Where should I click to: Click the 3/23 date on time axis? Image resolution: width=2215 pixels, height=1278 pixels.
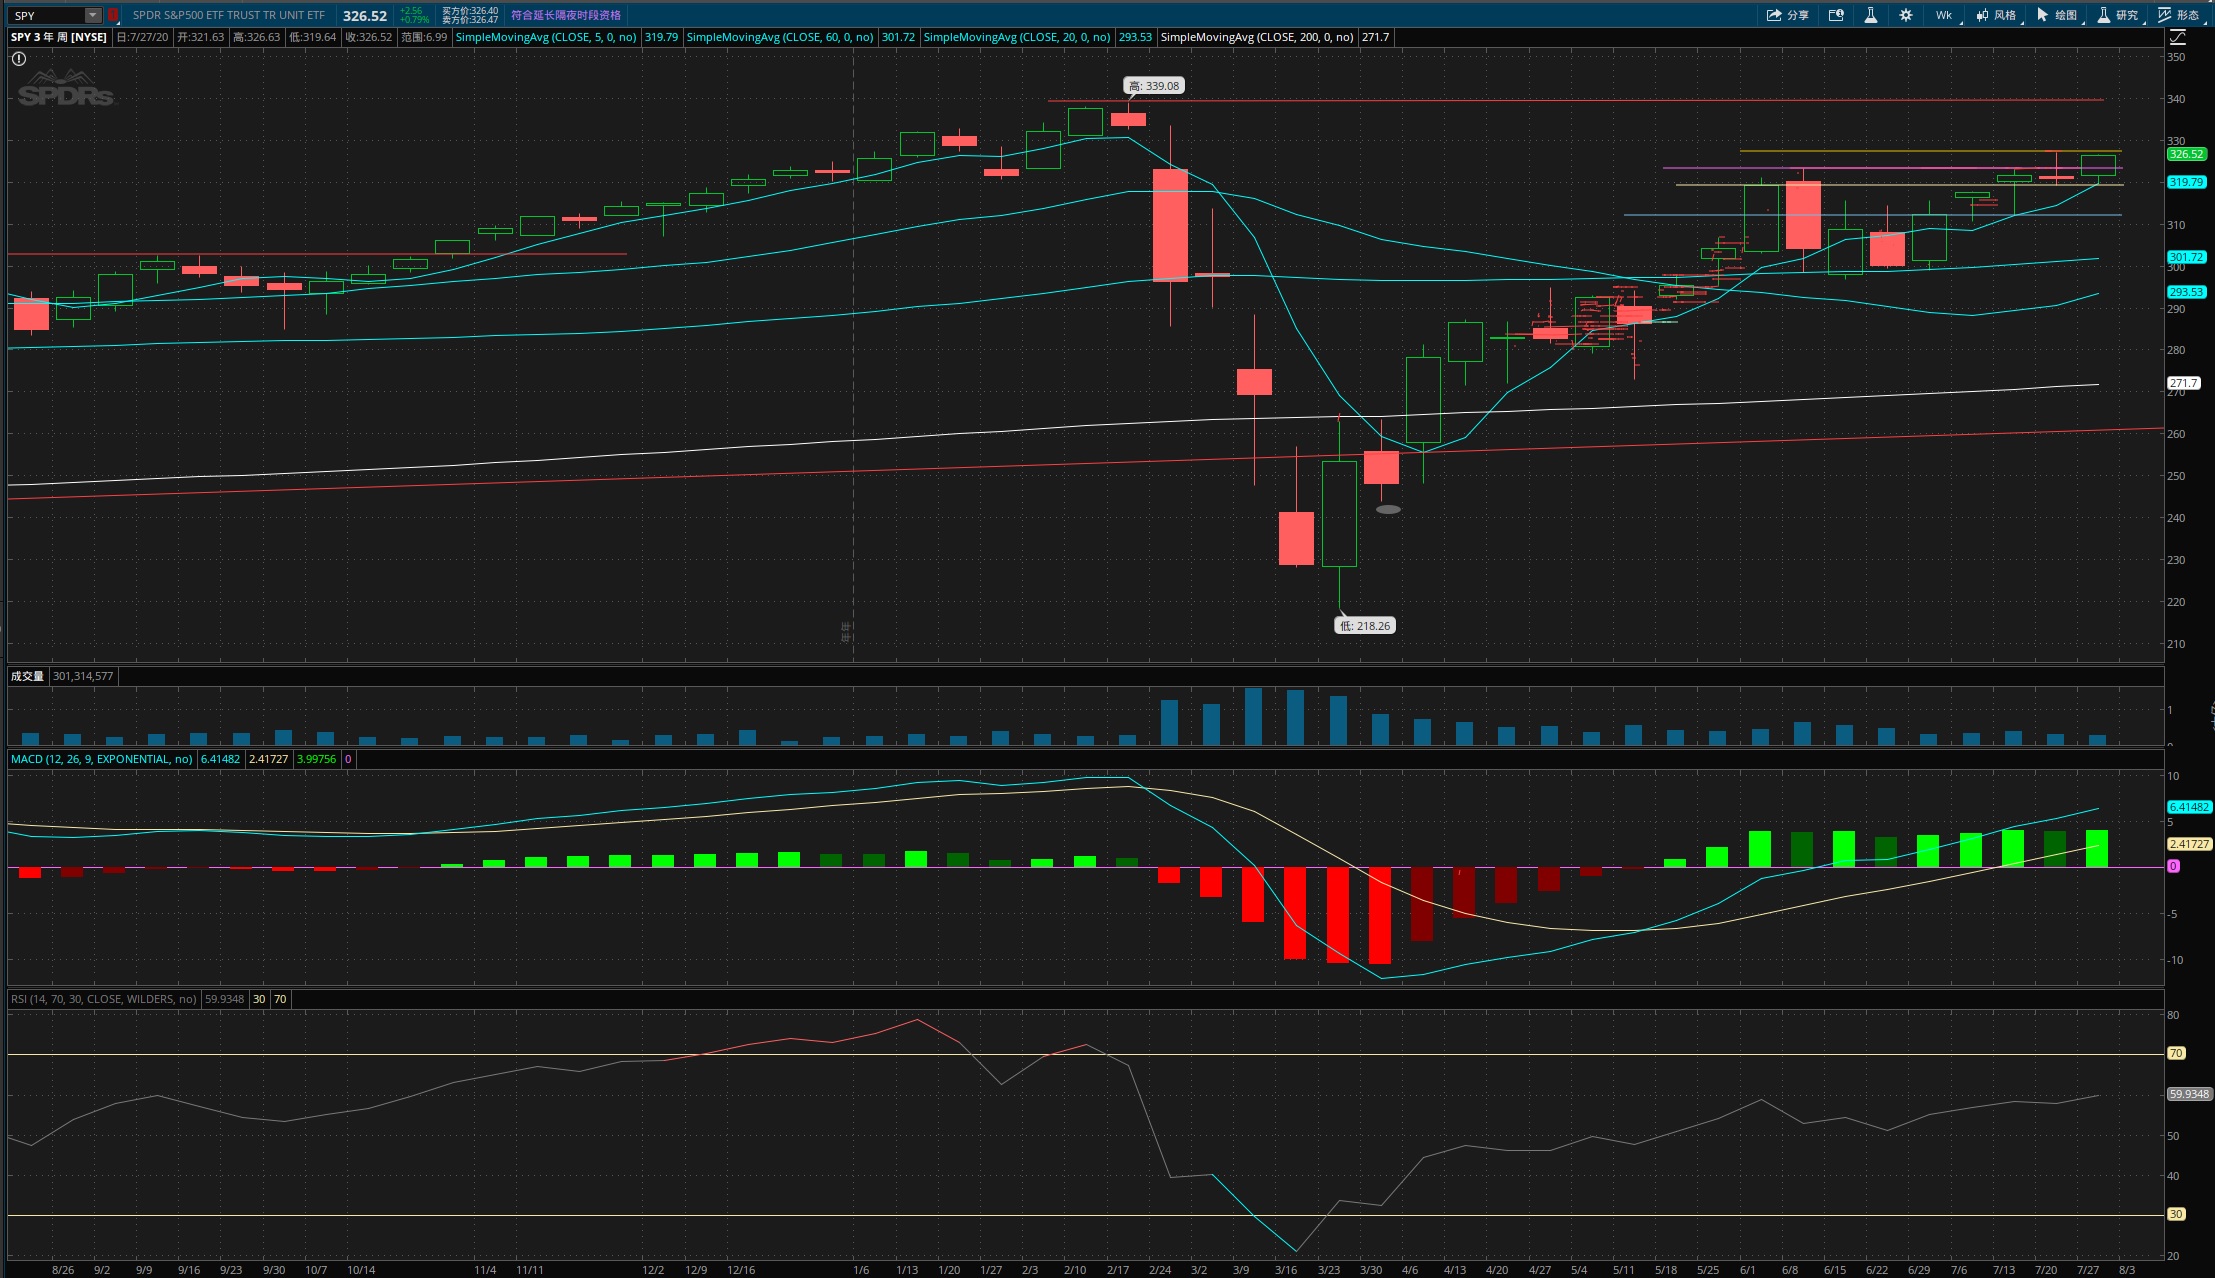(x=1329, y=1270)
